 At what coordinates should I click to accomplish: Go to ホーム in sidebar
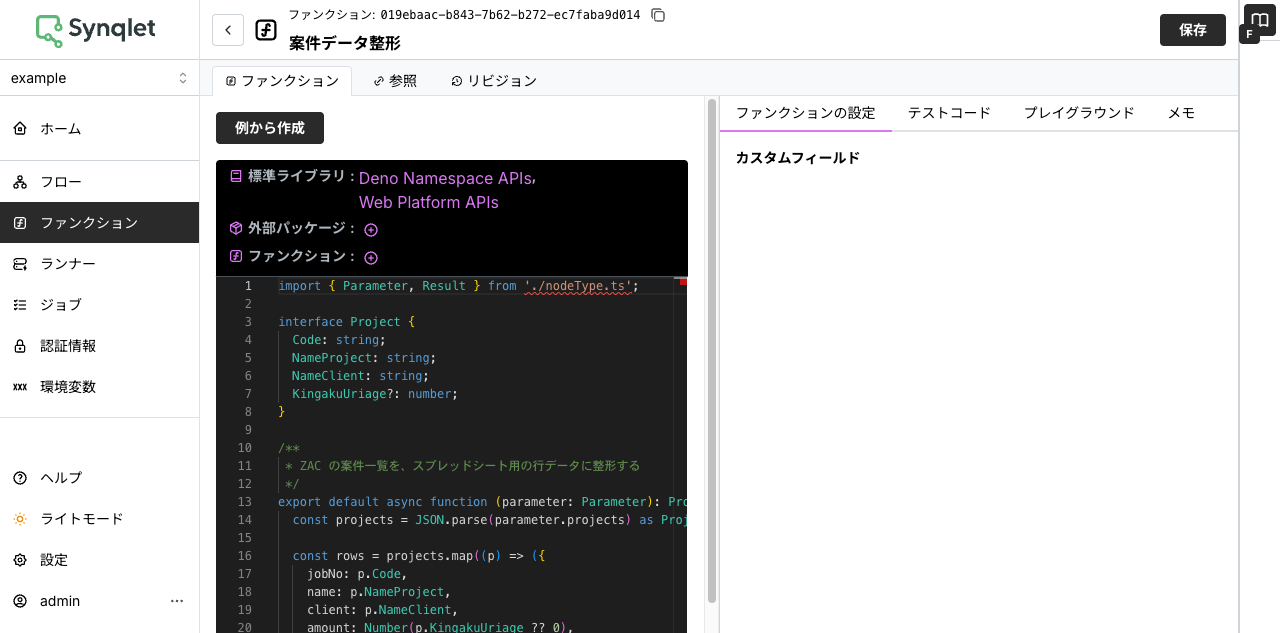99,129
